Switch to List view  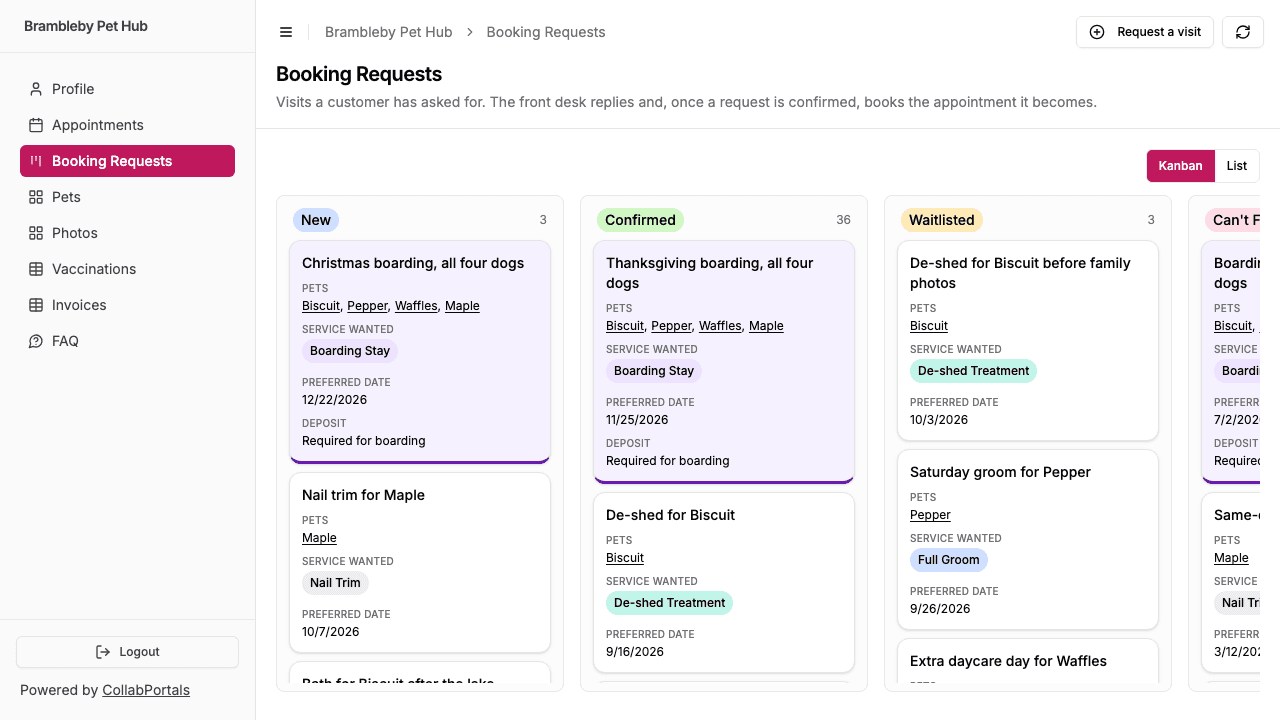pyautogui.click(x=1237, y=166)
